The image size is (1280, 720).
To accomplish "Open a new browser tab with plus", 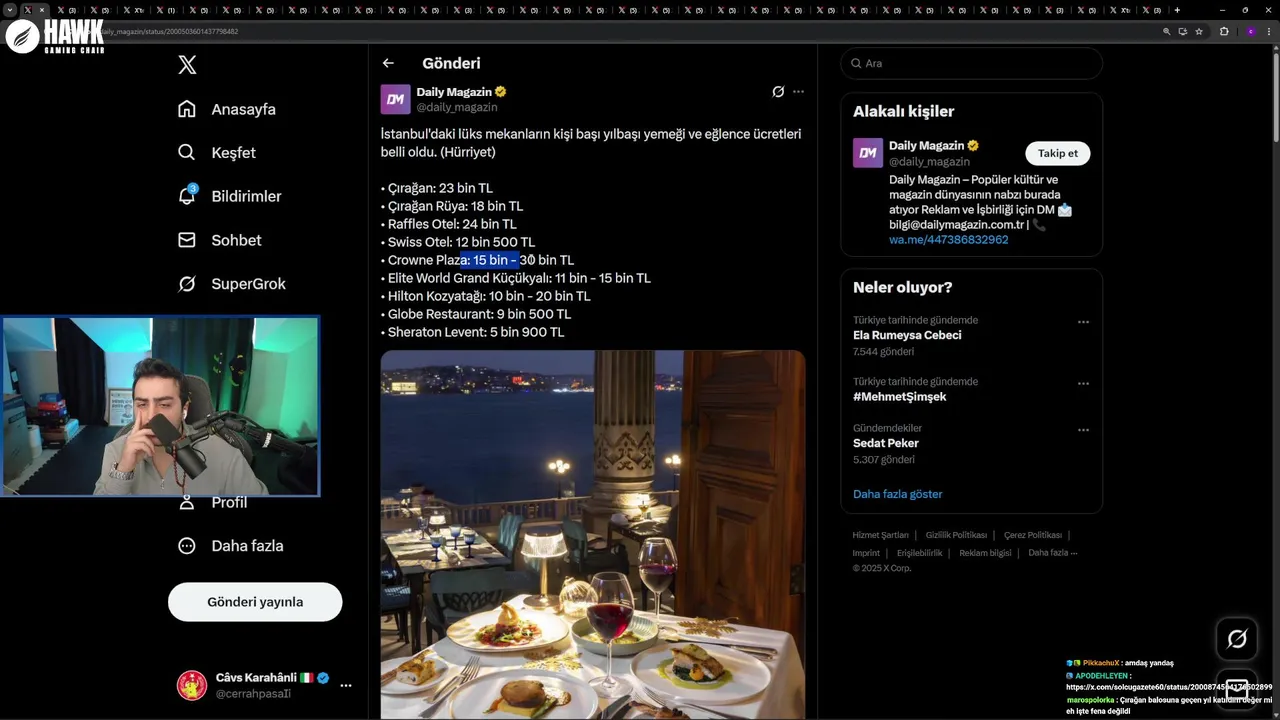I will point(1177,10).
